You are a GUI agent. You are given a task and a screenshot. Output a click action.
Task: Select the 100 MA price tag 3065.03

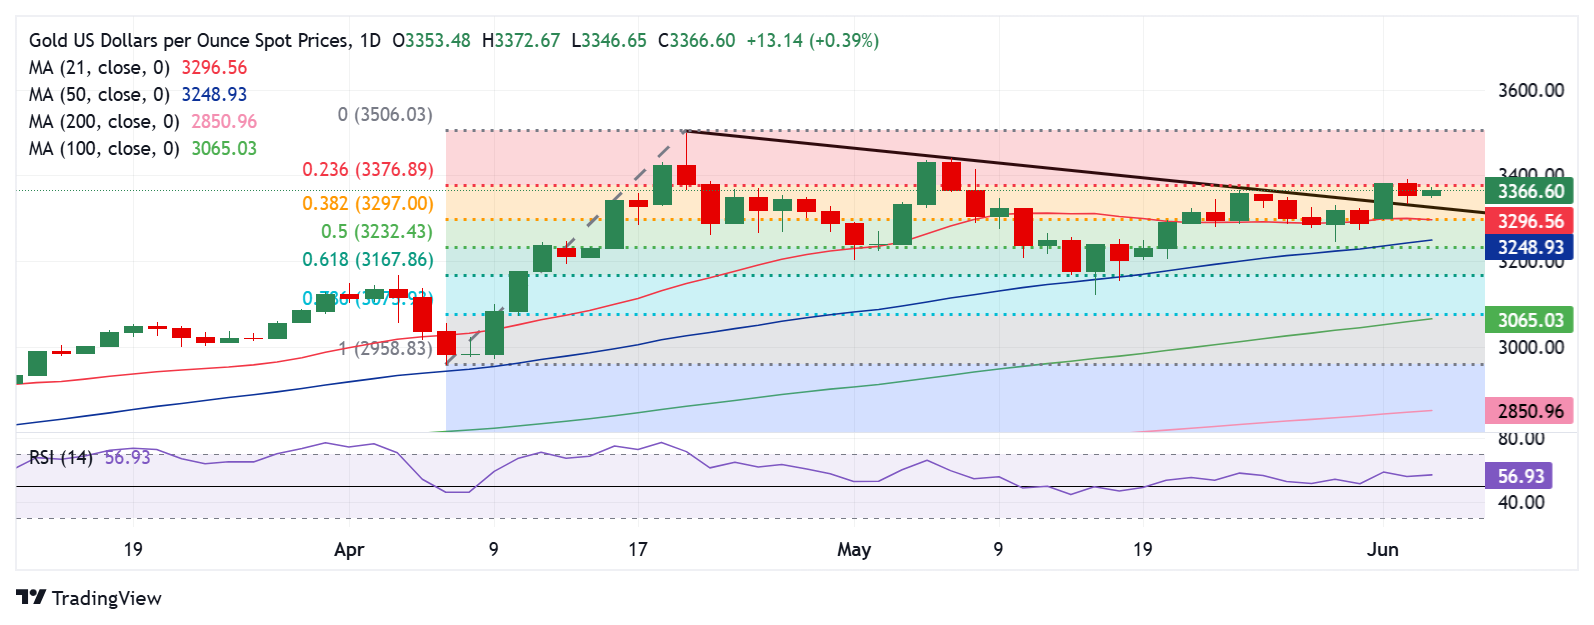(x=1529, y=320)
